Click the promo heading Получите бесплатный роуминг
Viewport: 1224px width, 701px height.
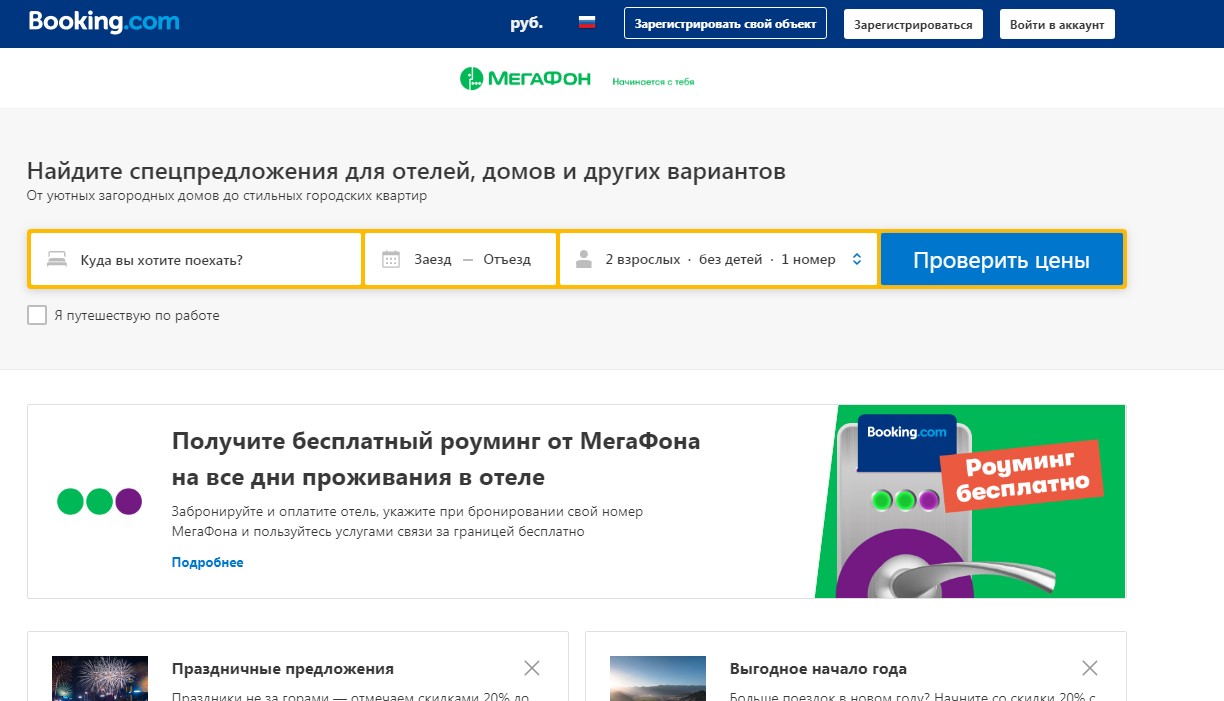click(x=436, y=458)
